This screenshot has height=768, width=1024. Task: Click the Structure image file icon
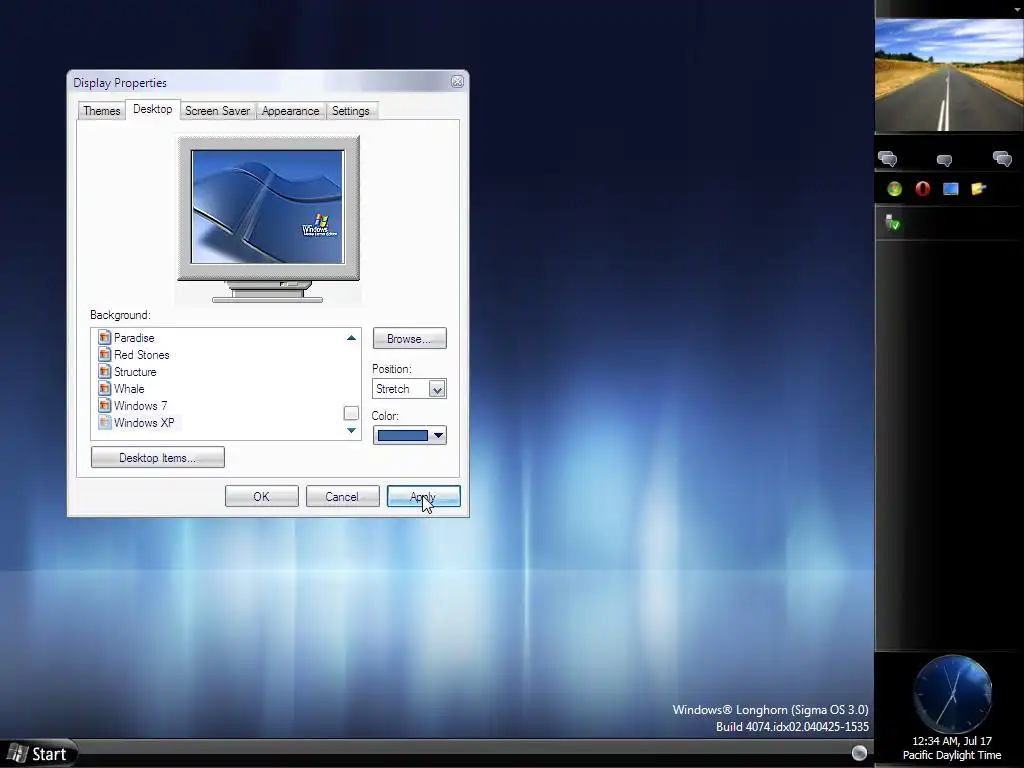pyautogui.click(x=104, y=371)
